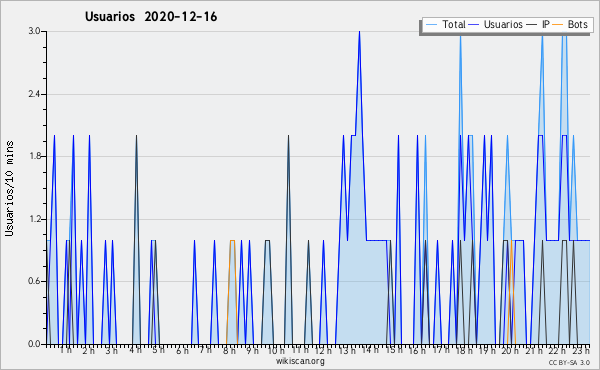Click the 3.0 y-axis value

click(x=34, y=31)
